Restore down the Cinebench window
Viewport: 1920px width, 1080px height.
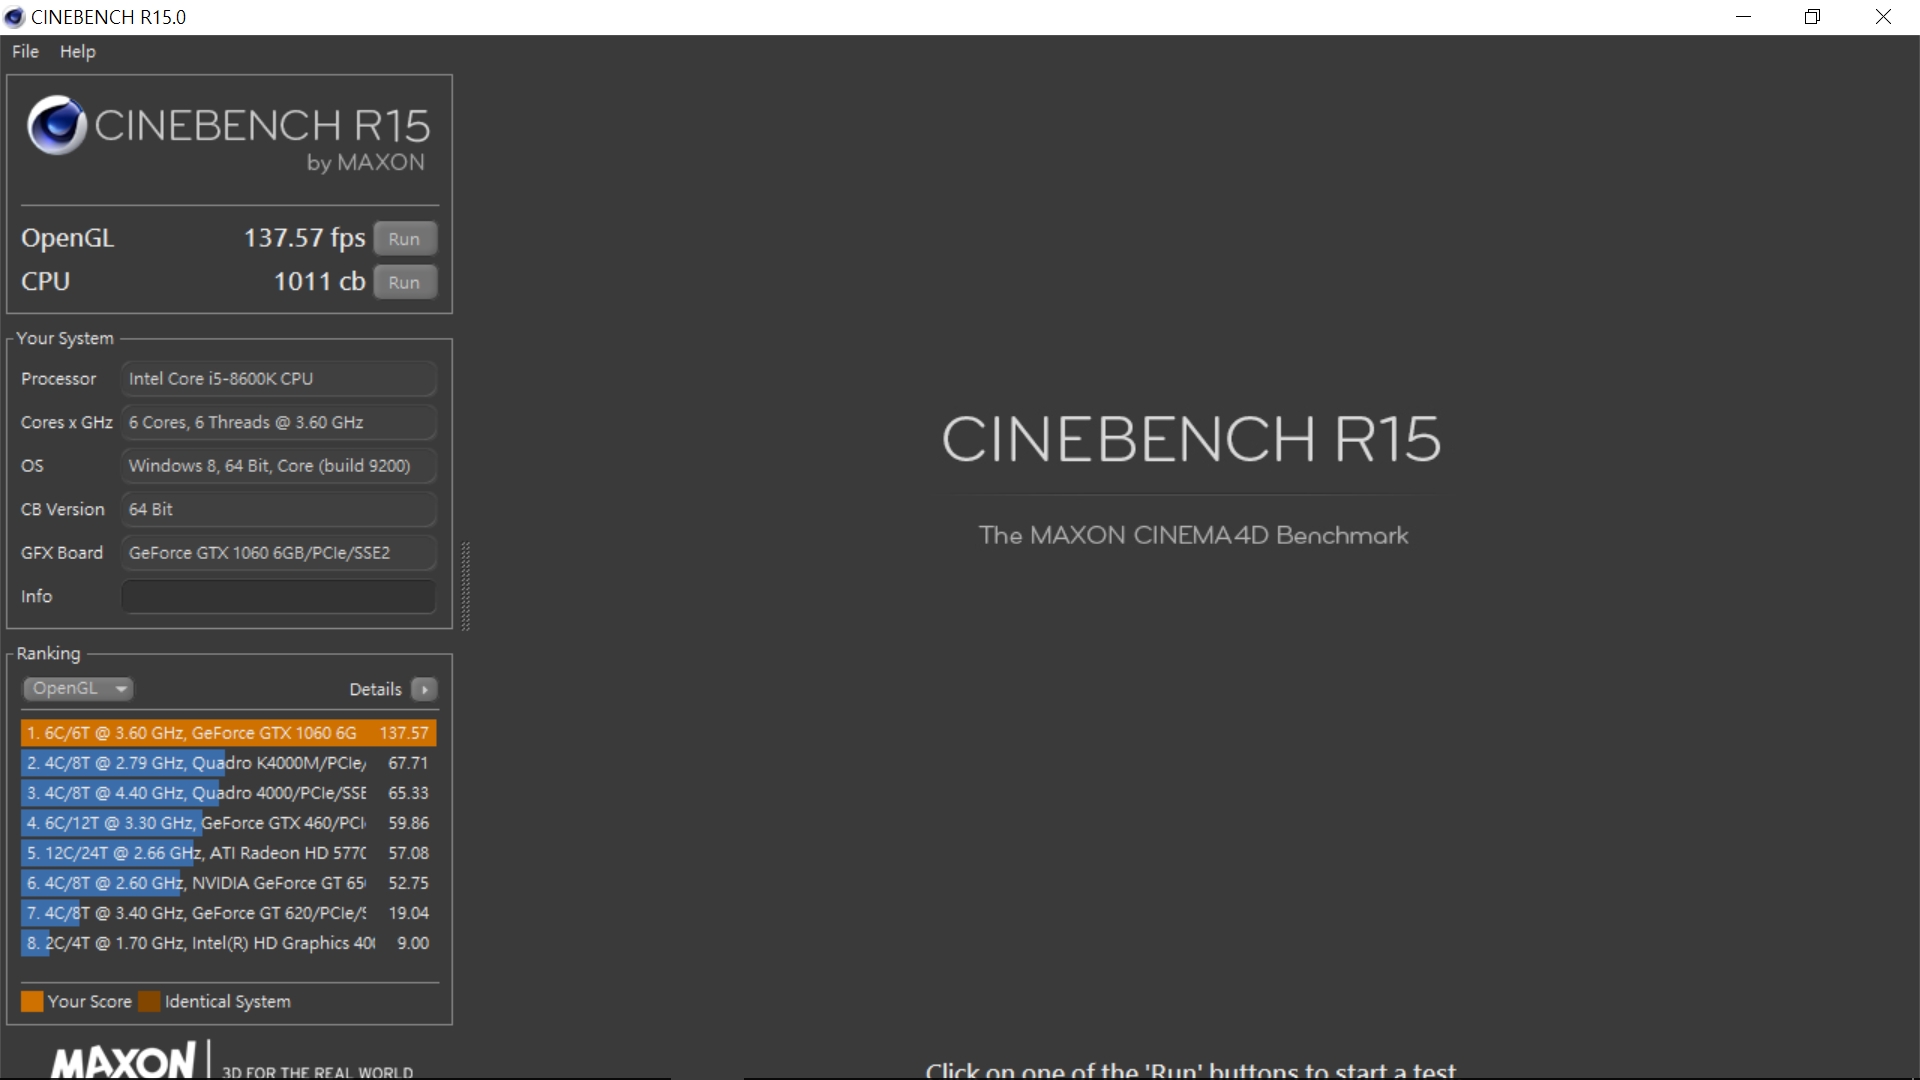pyautogui.click(x=1813, y=17)
